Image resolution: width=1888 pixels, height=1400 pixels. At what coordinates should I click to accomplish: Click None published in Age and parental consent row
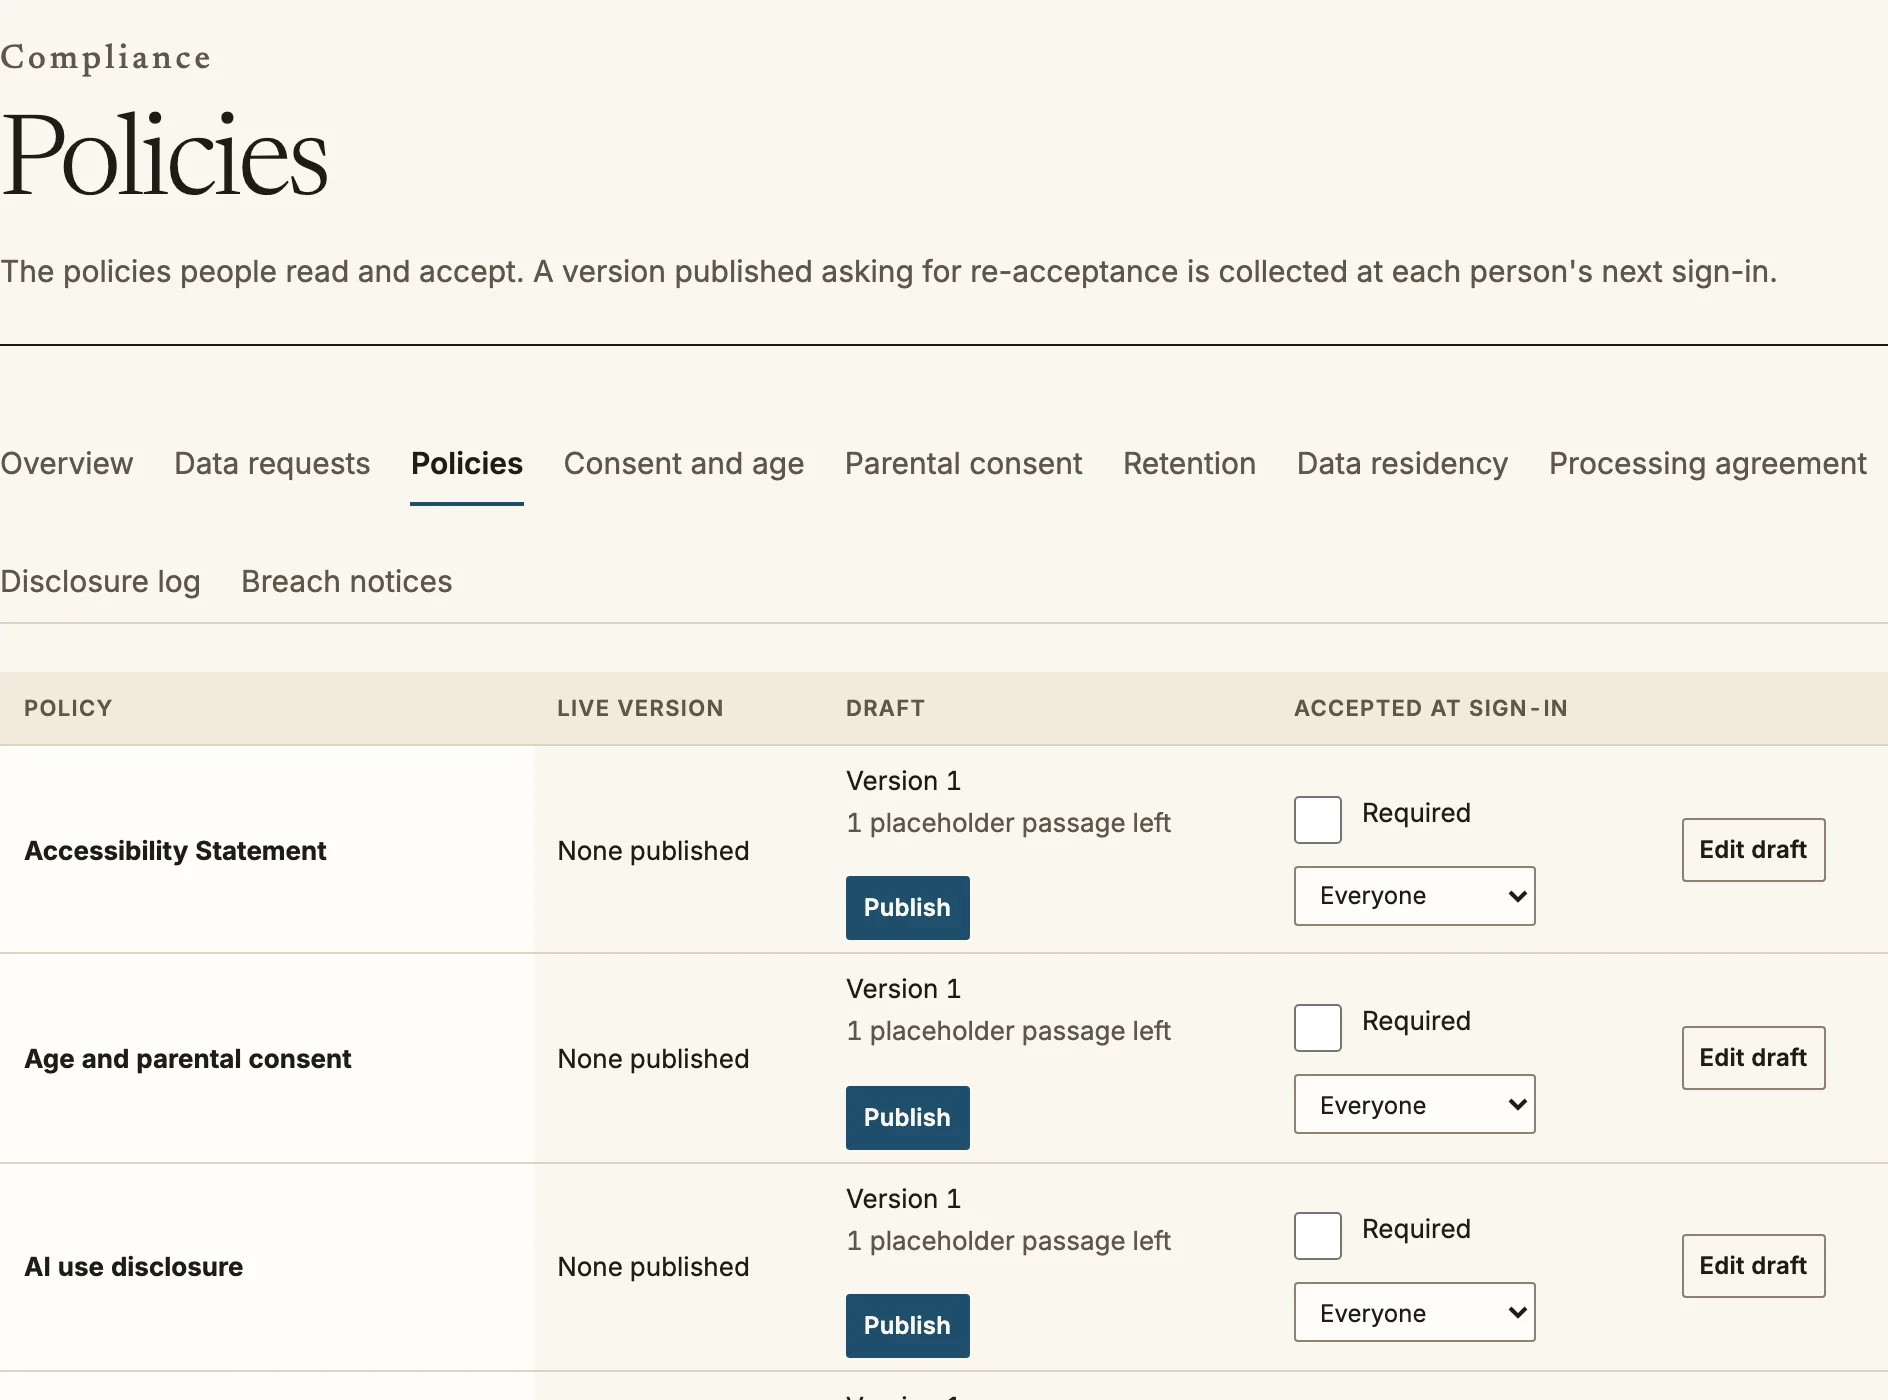coord(653,1058)
